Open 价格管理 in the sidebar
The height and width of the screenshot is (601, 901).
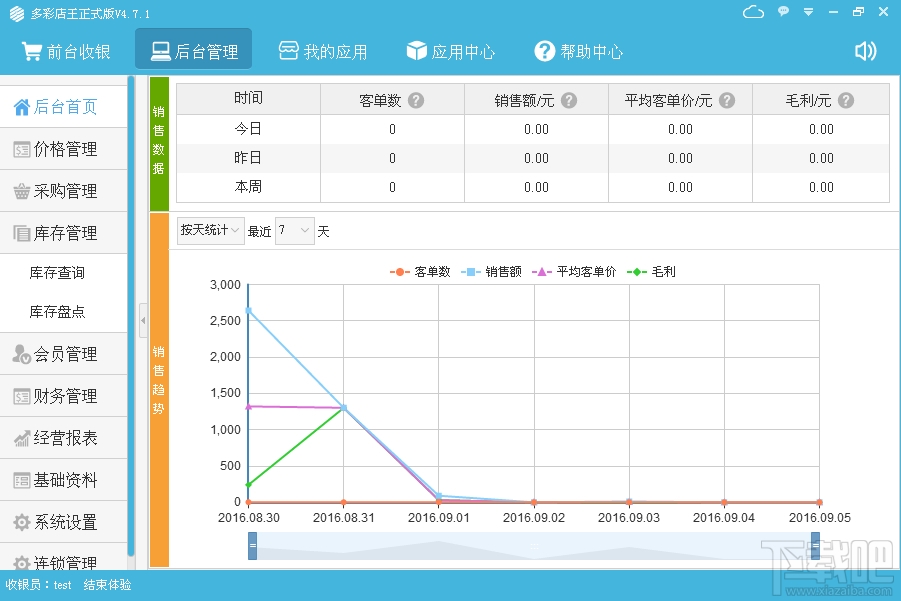tap(63, 149)
